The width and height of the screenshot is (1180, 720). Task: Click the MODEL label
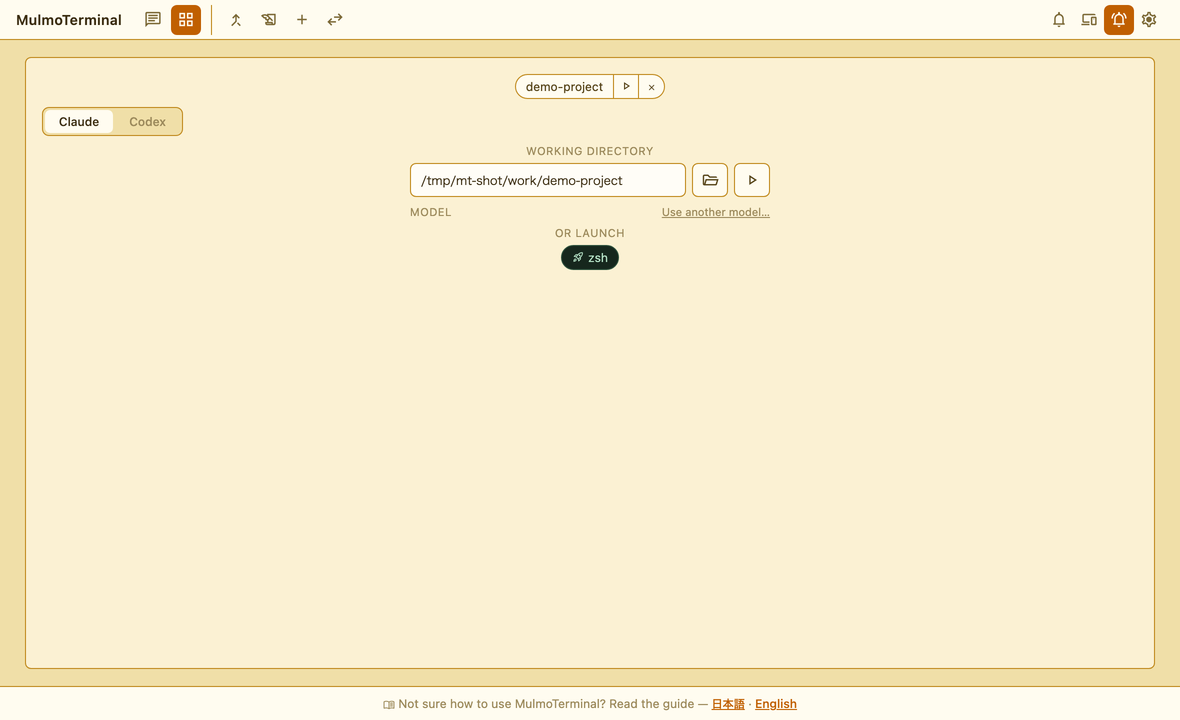pos(430,212)
